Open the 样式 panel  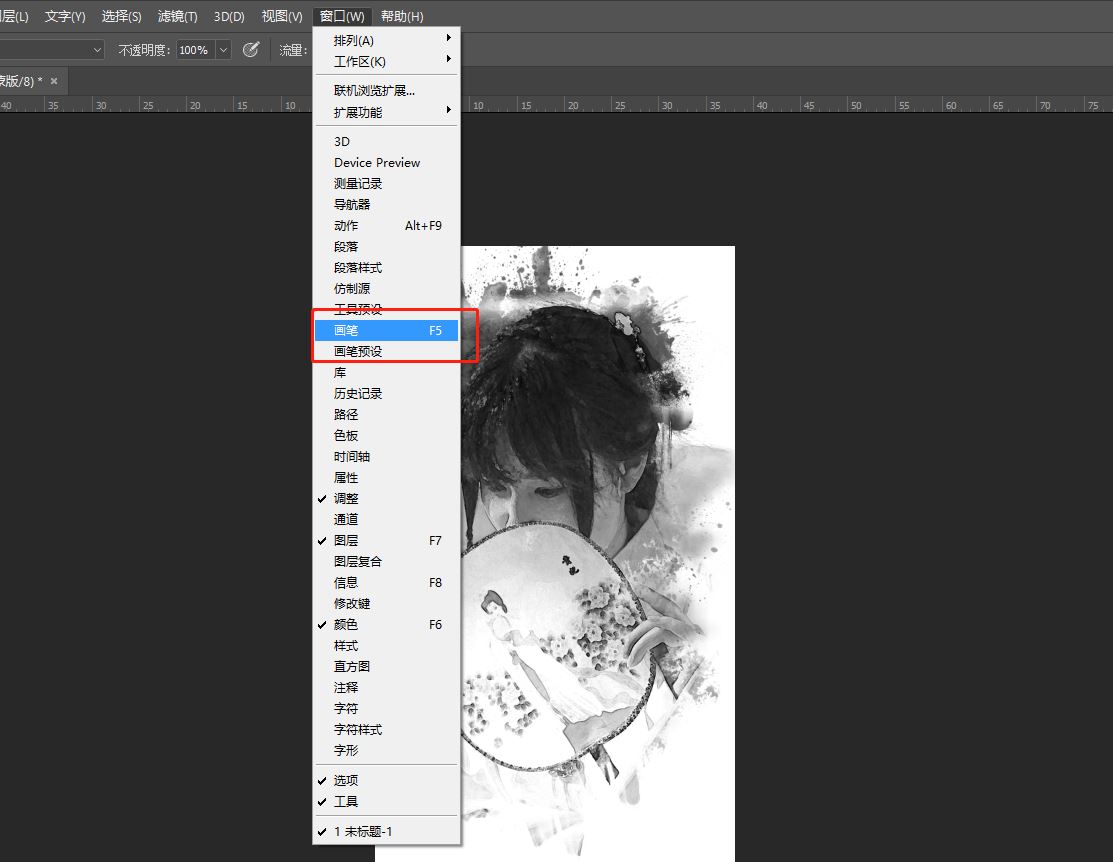[386, 645]
